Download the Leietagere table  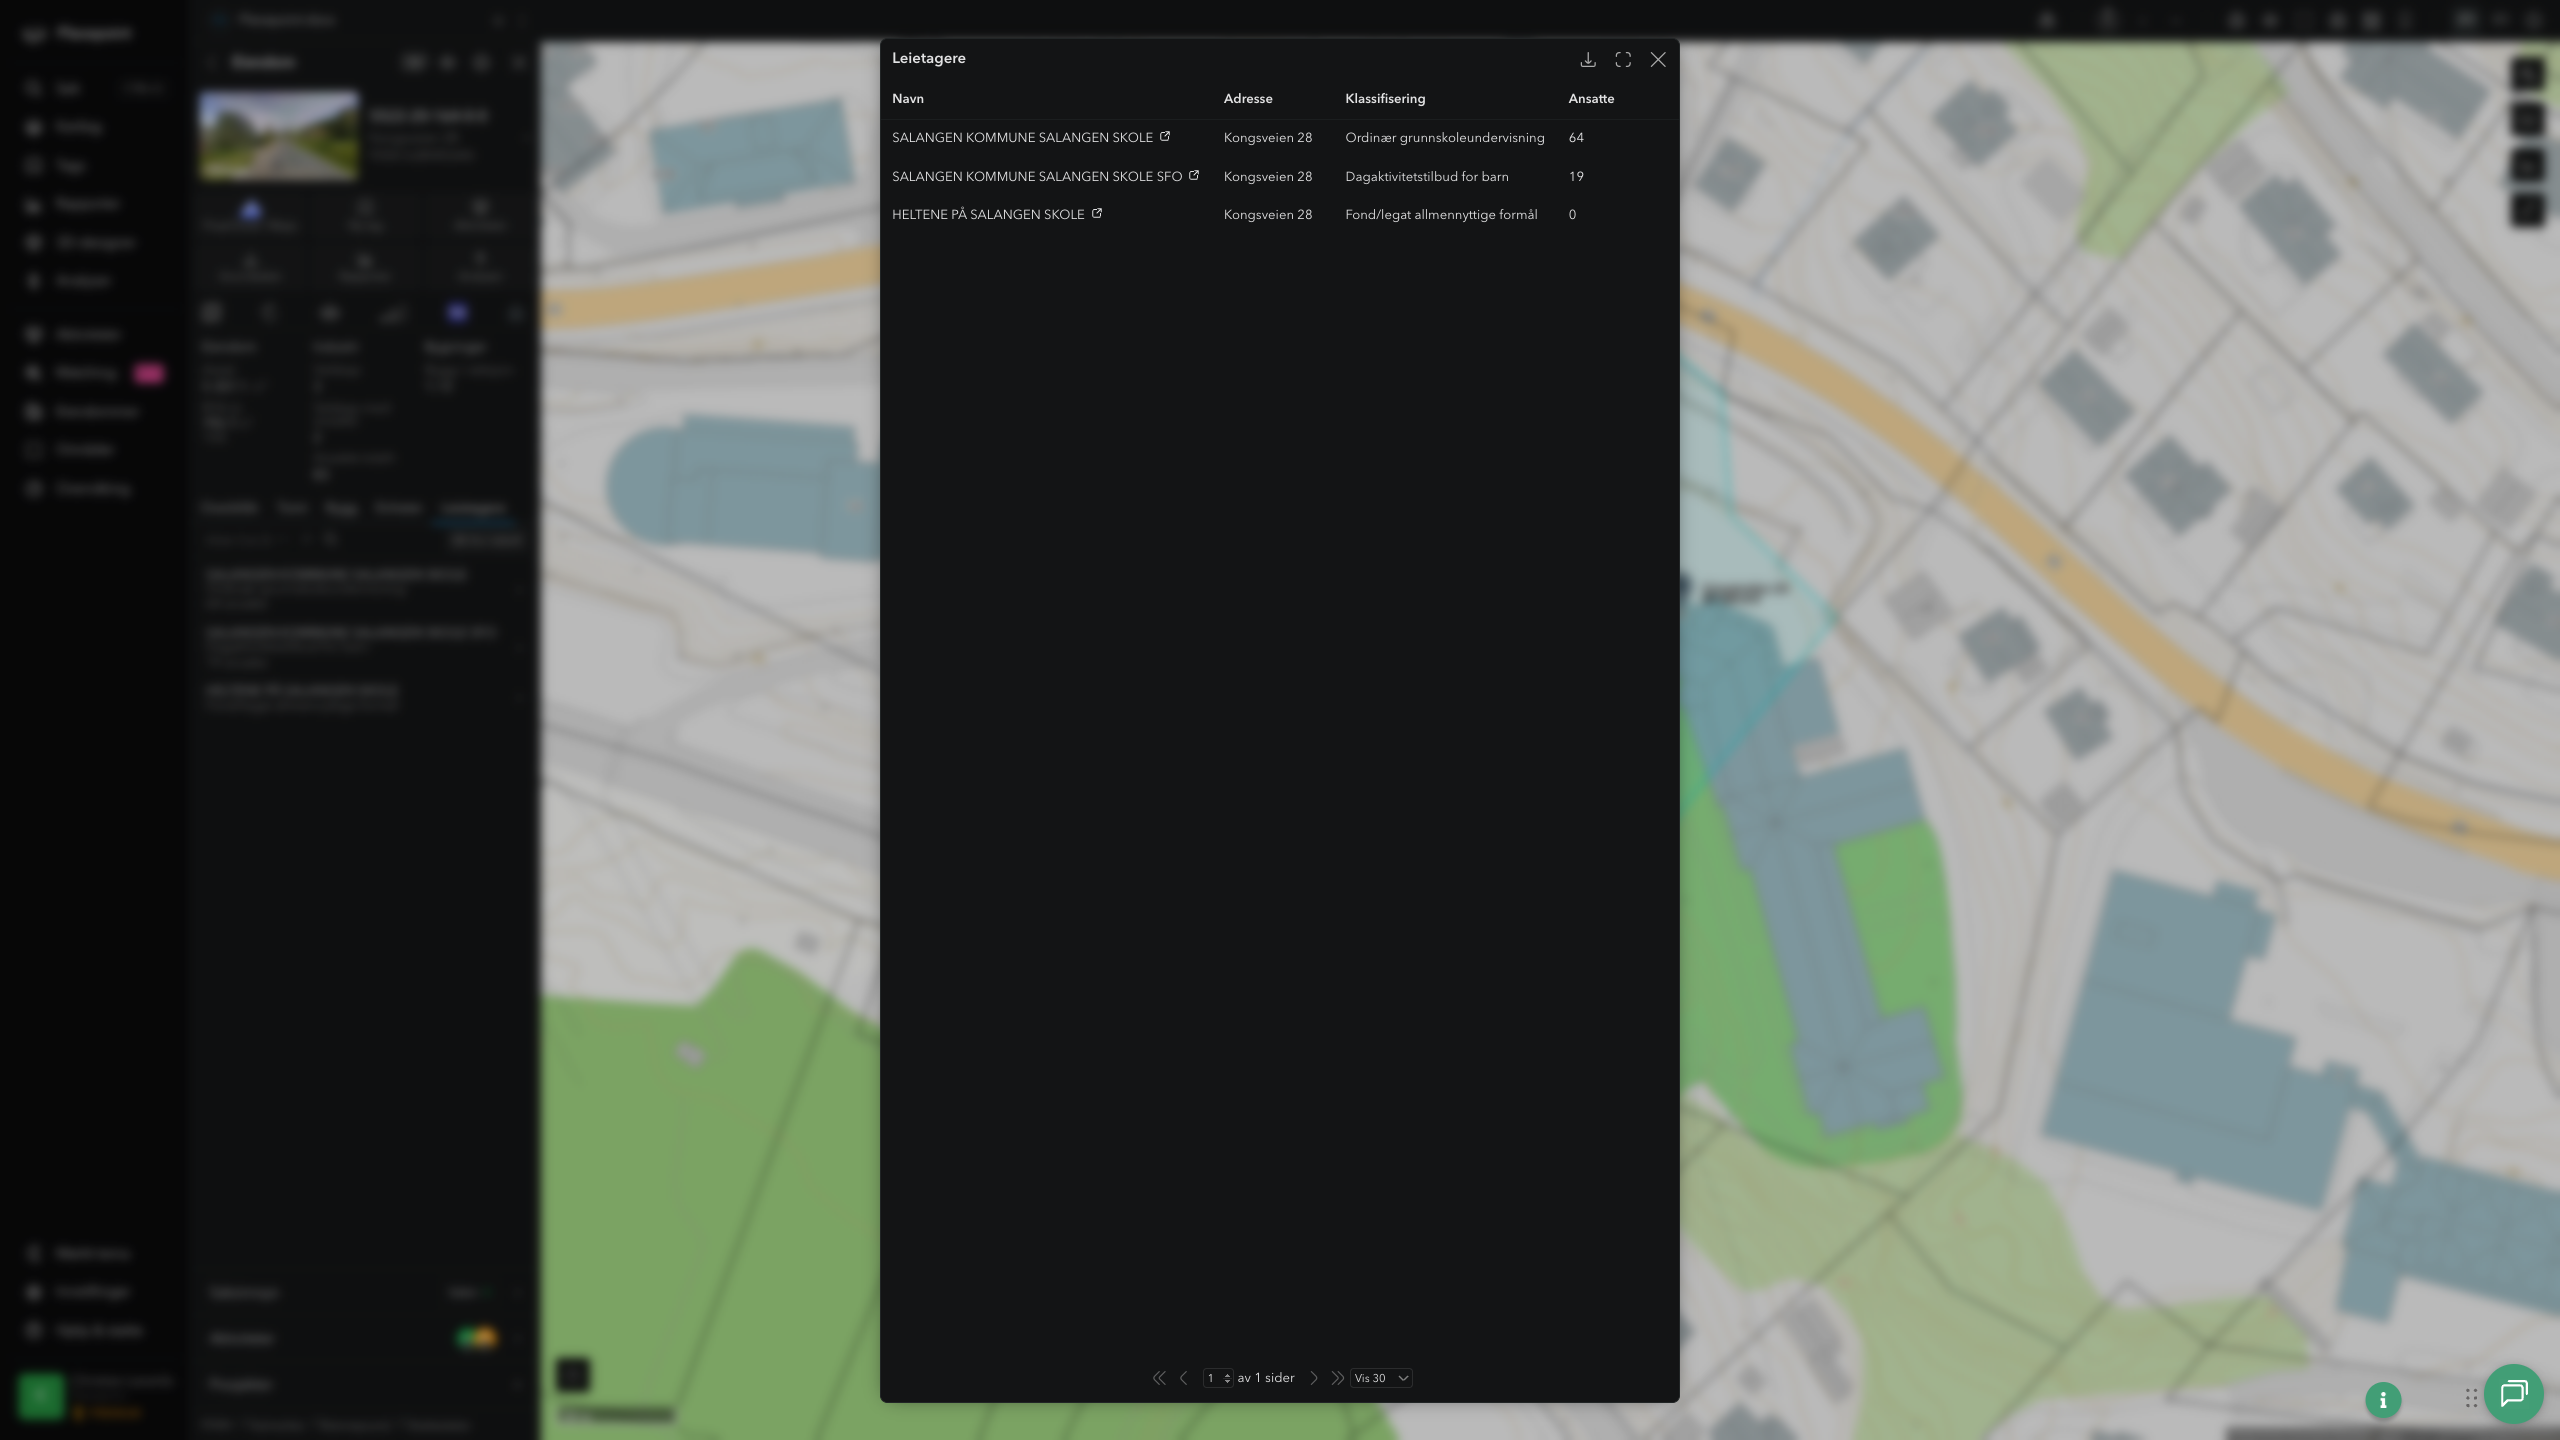1587,60
